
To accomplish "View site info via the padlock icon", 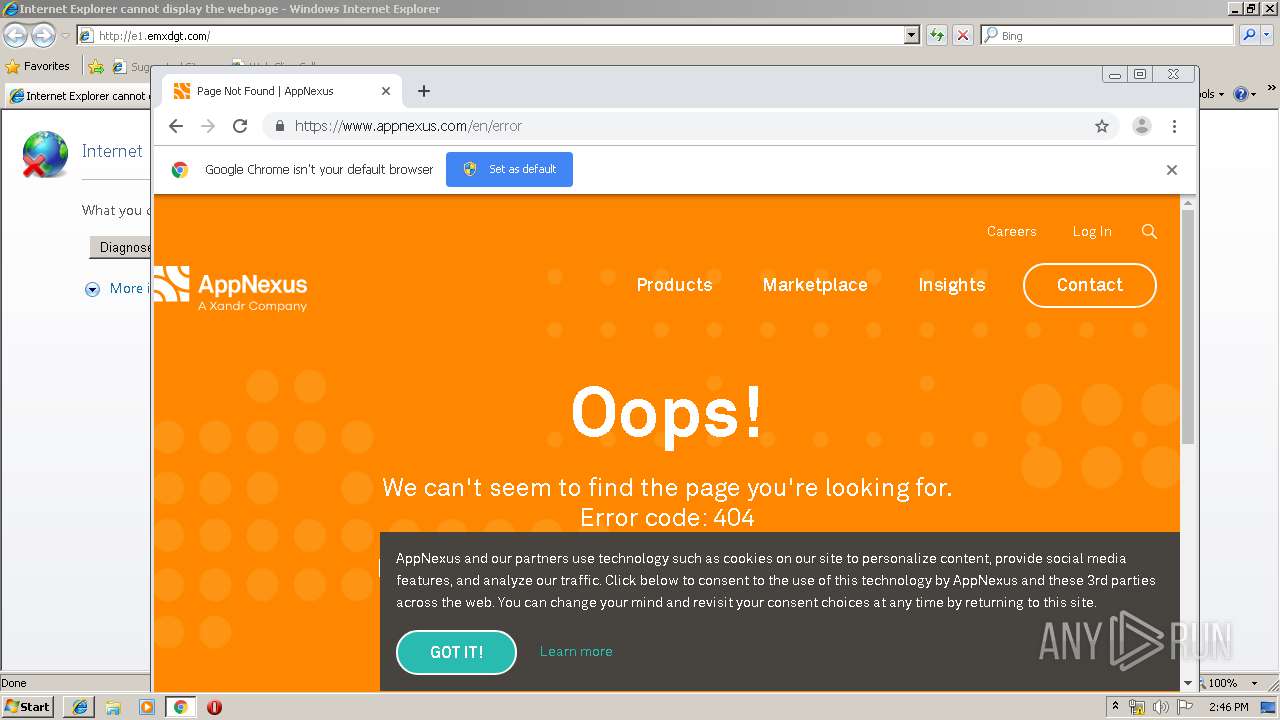I will (x=279, y=126).
